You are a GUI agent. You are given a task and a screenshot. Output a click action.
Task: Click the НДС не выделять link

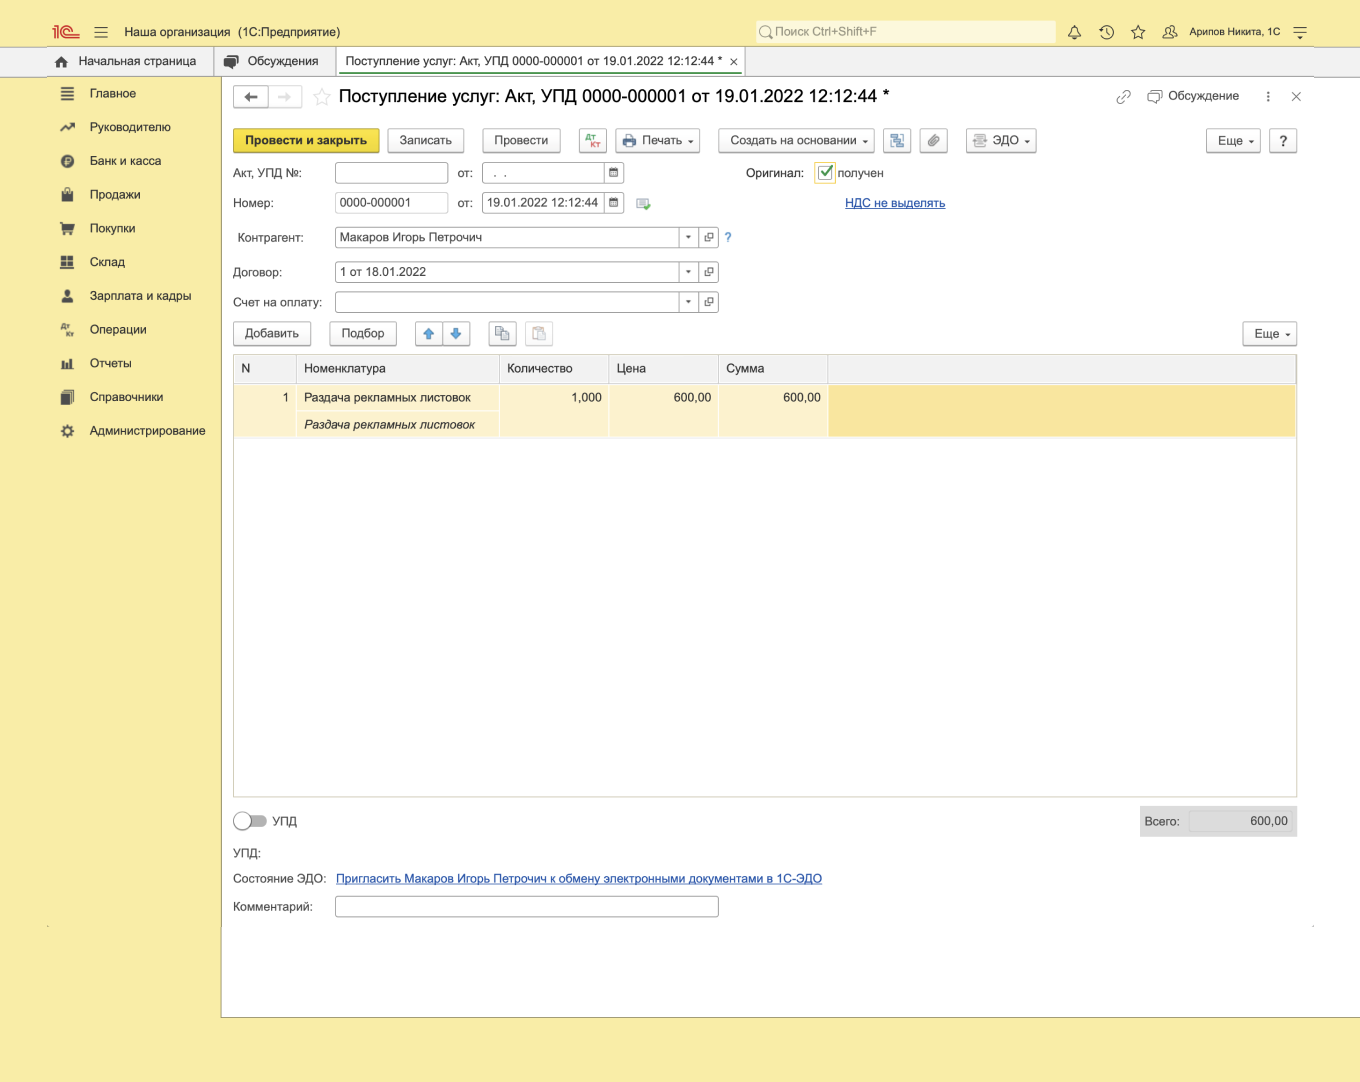(x=894, y=203)
